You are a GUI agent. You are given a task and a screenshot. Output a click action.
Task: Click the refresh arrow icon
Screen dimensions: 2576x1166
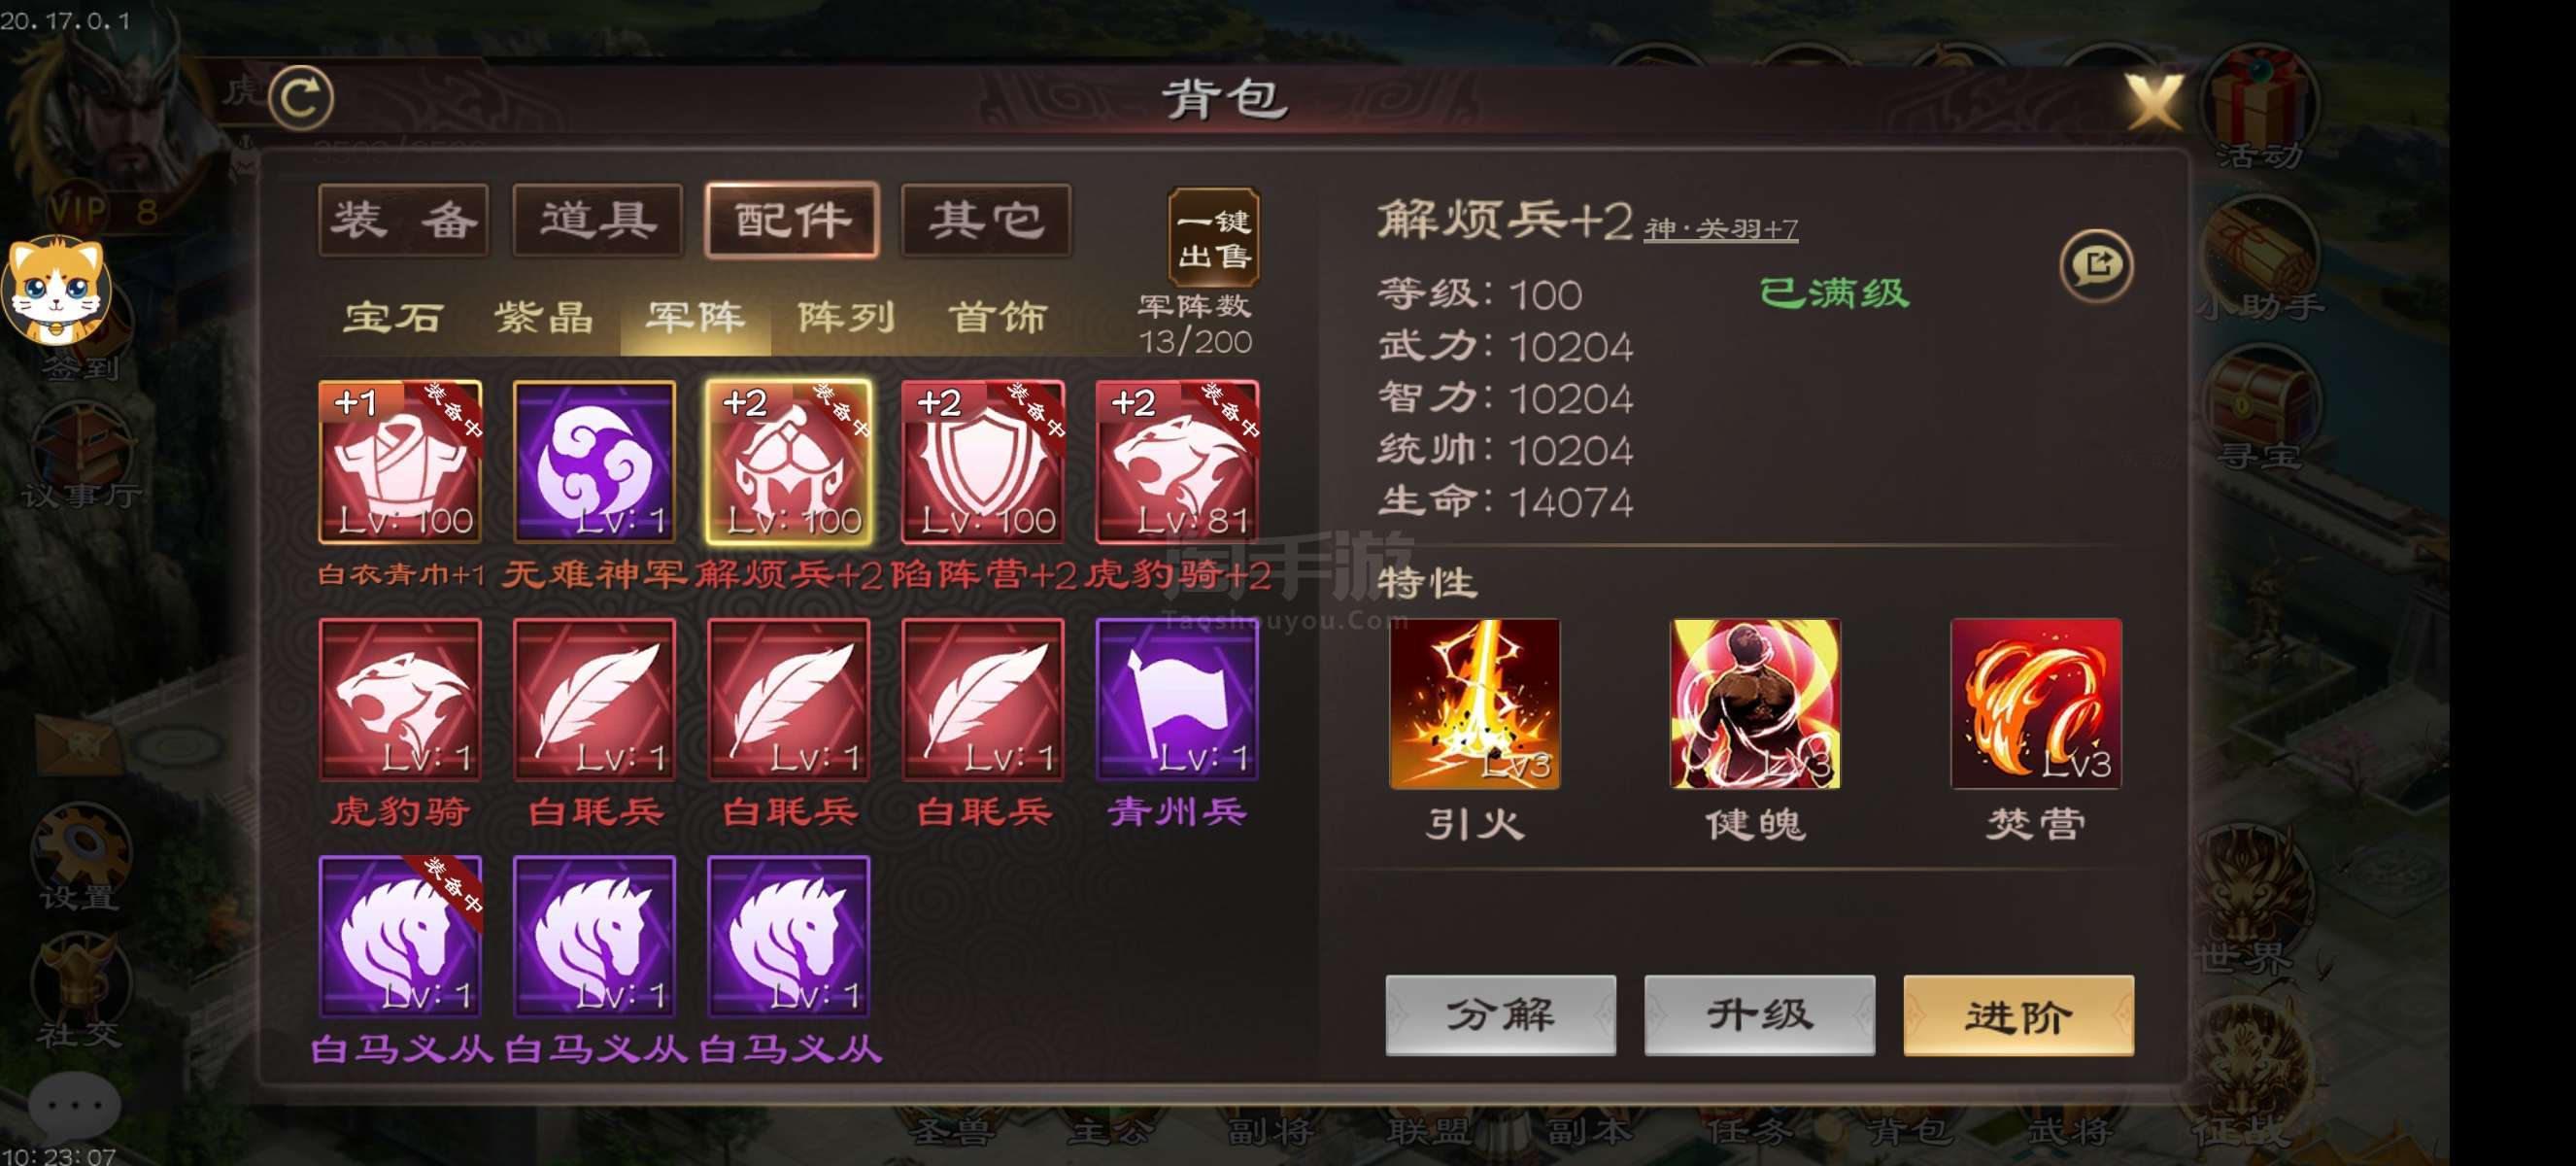(x=301, y=98)
